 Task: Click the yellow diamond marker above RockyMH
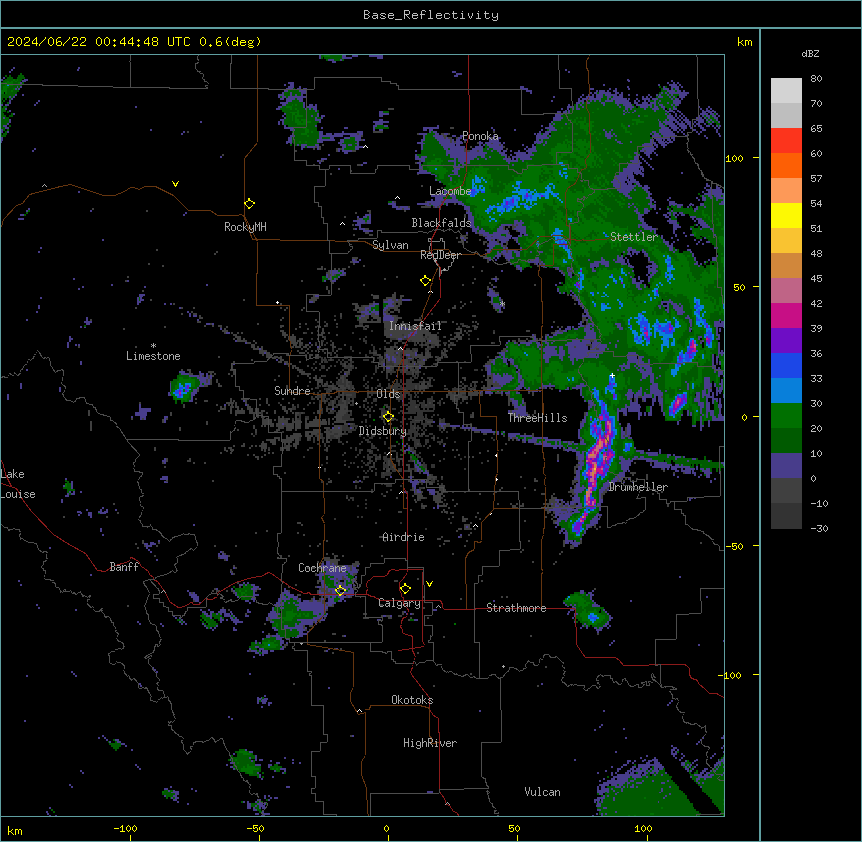coord(249,204)
